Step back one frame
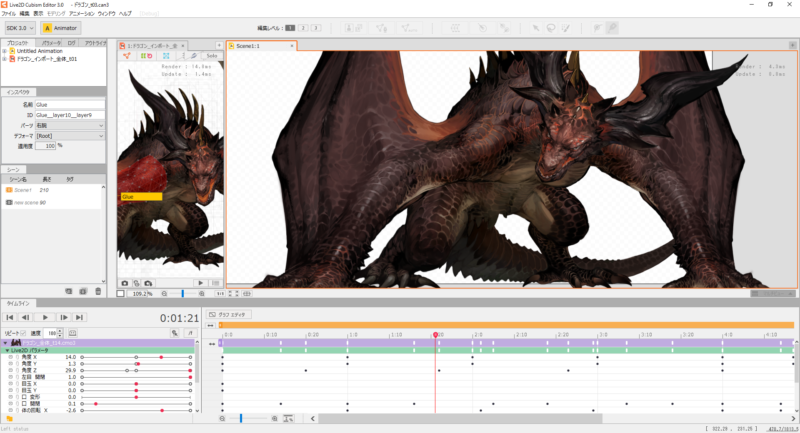Screen dimensions: 800x433 [x=25, y=317]
